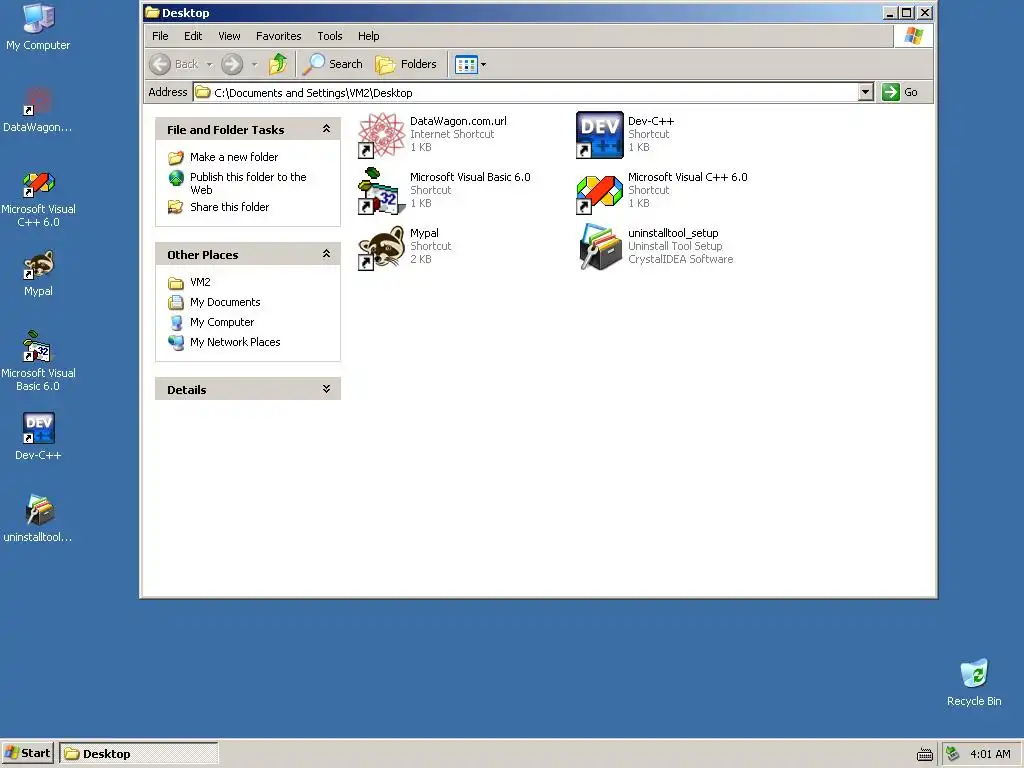The width and height of the screenshot is (1024, 768).
Task: Select Visual Basic 6.0 shortcut icon in Explorer
Action: 381,191
